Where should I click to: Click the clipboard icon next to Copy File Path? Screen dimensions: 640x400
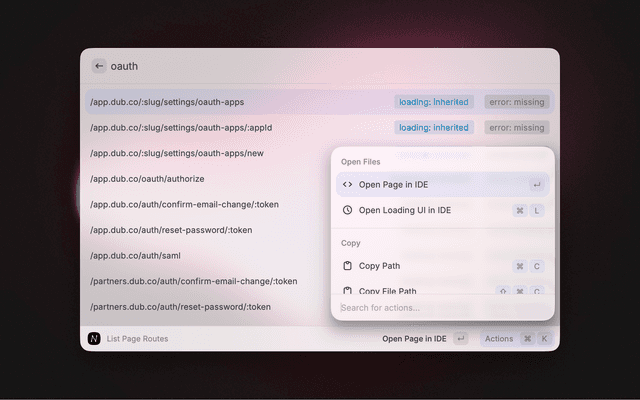click(347, 291)
